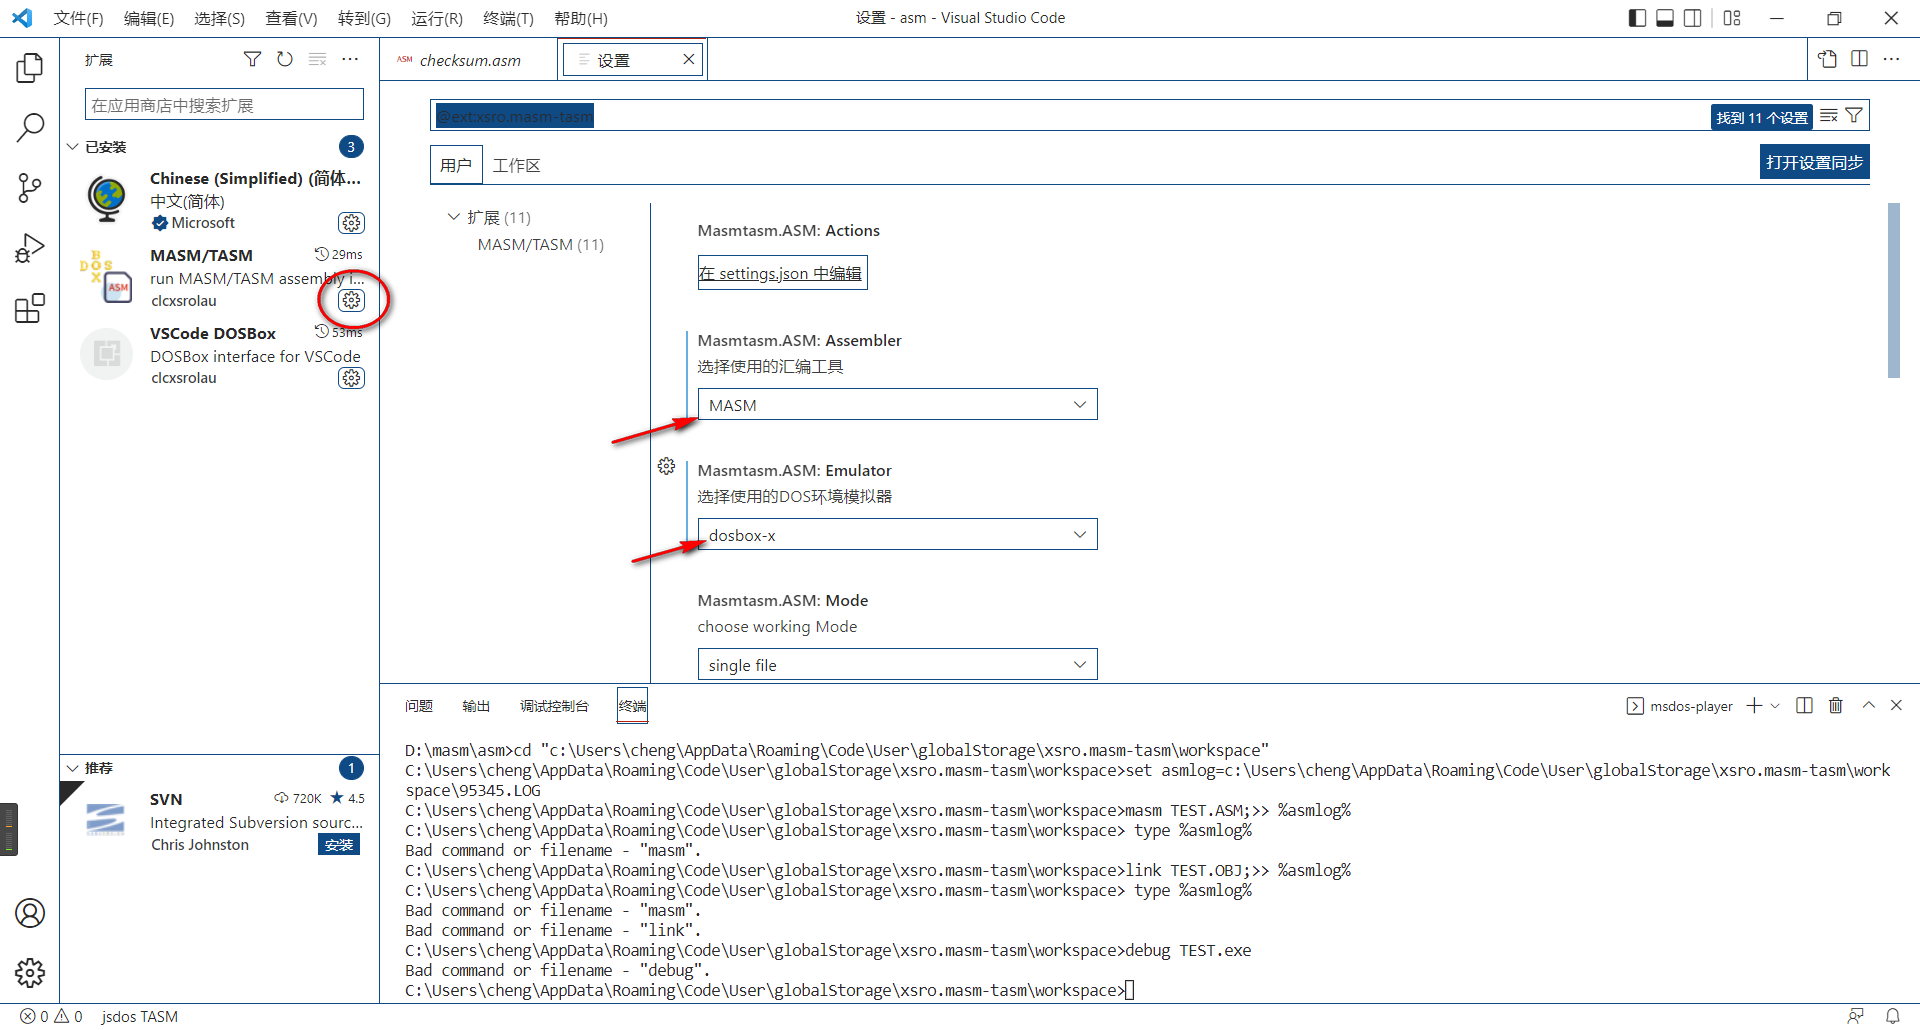Collapse the 推荐 extensions section
Viewport: 1920px width, 1030px height.
[73, 768]
